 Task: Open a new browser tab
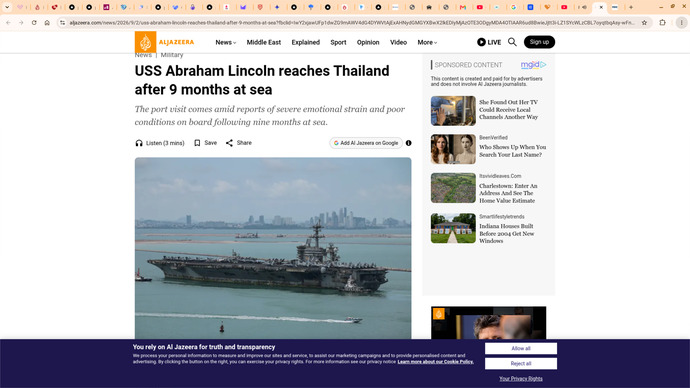click(631, 7)
